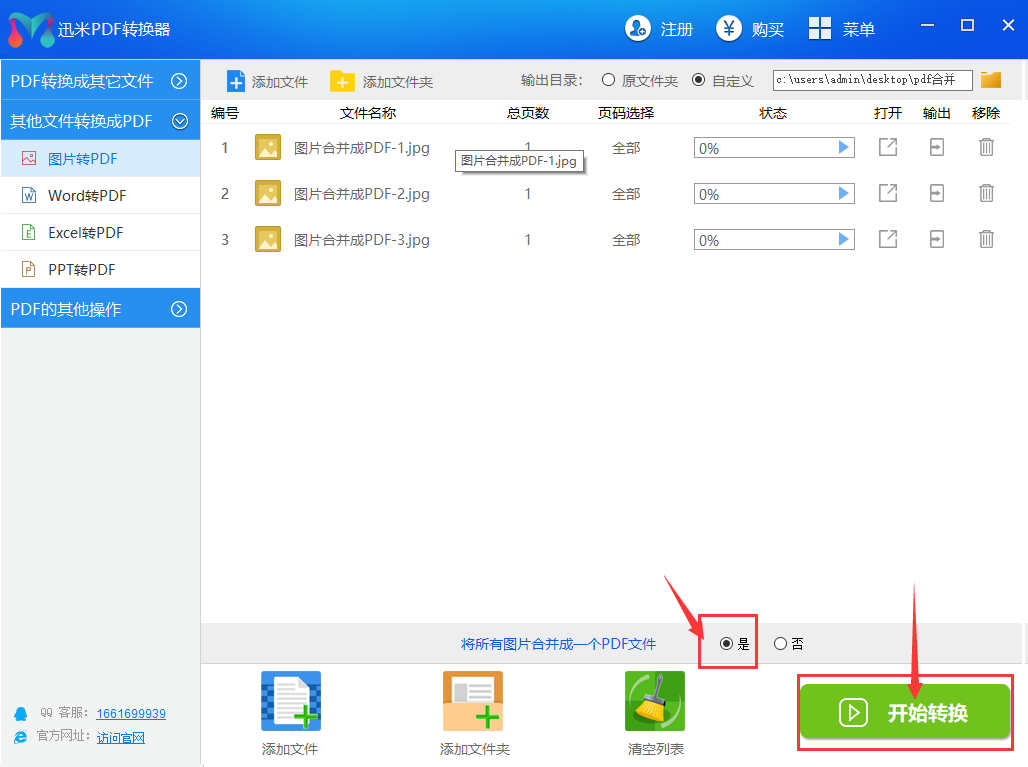The width and height of the screenshot is (1028, 767).
Task: Select Excel转PDF in the sidebar
Action: click(x=85, y=233)
